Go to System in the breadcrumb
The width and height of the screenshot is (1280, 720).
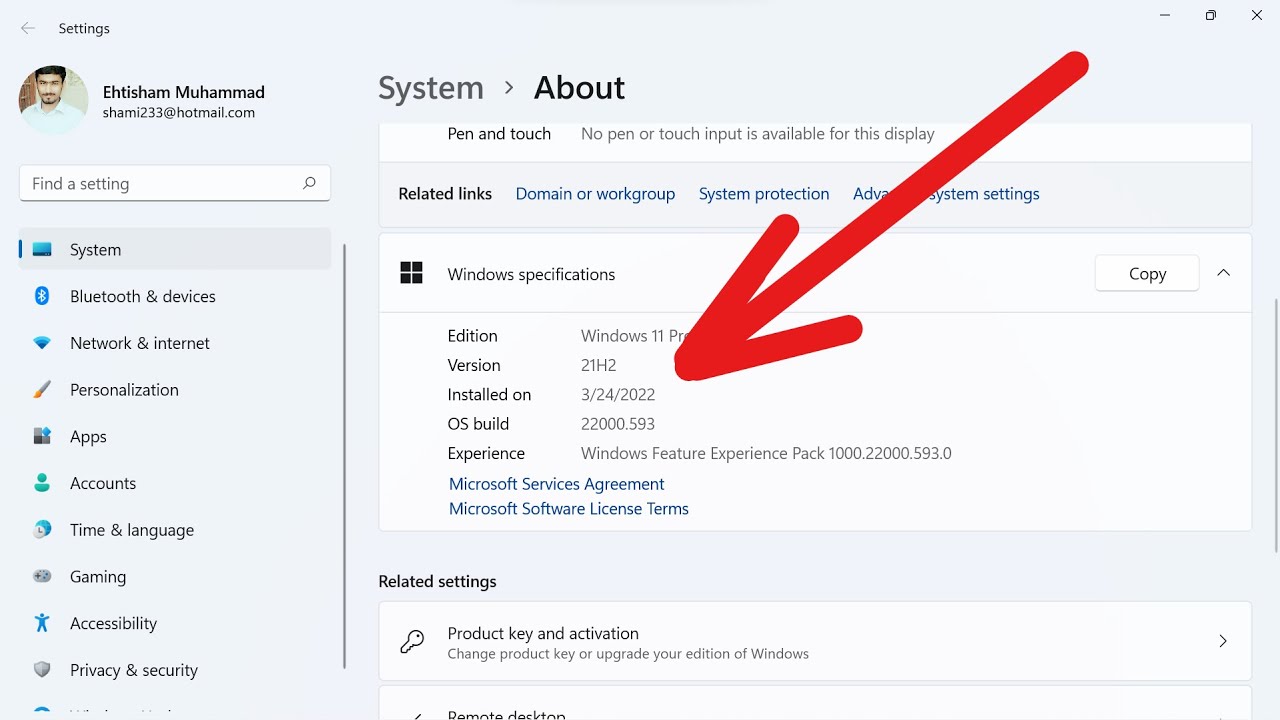(x=431, y=88)
